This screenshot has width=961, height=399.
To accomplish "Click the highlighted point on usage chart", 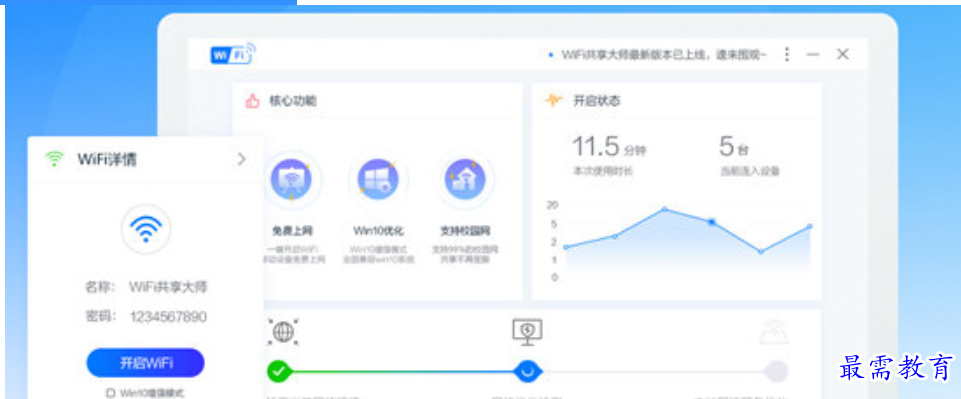I will point(712,222).
